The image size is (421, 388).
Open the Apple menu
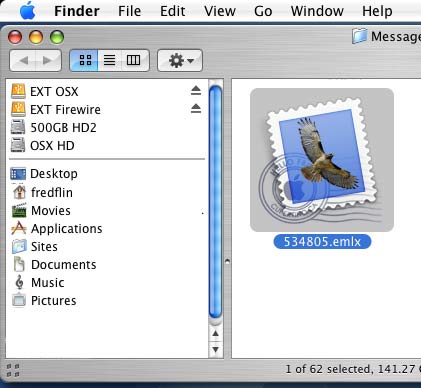pyautogui.click(x=28, y=11)
